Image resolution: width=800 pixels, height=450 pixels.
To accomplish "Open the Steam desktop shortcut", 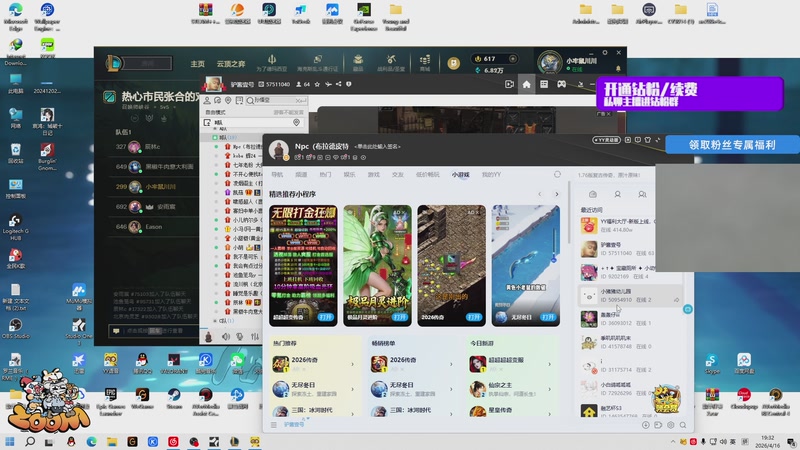I will coord(174,398).
